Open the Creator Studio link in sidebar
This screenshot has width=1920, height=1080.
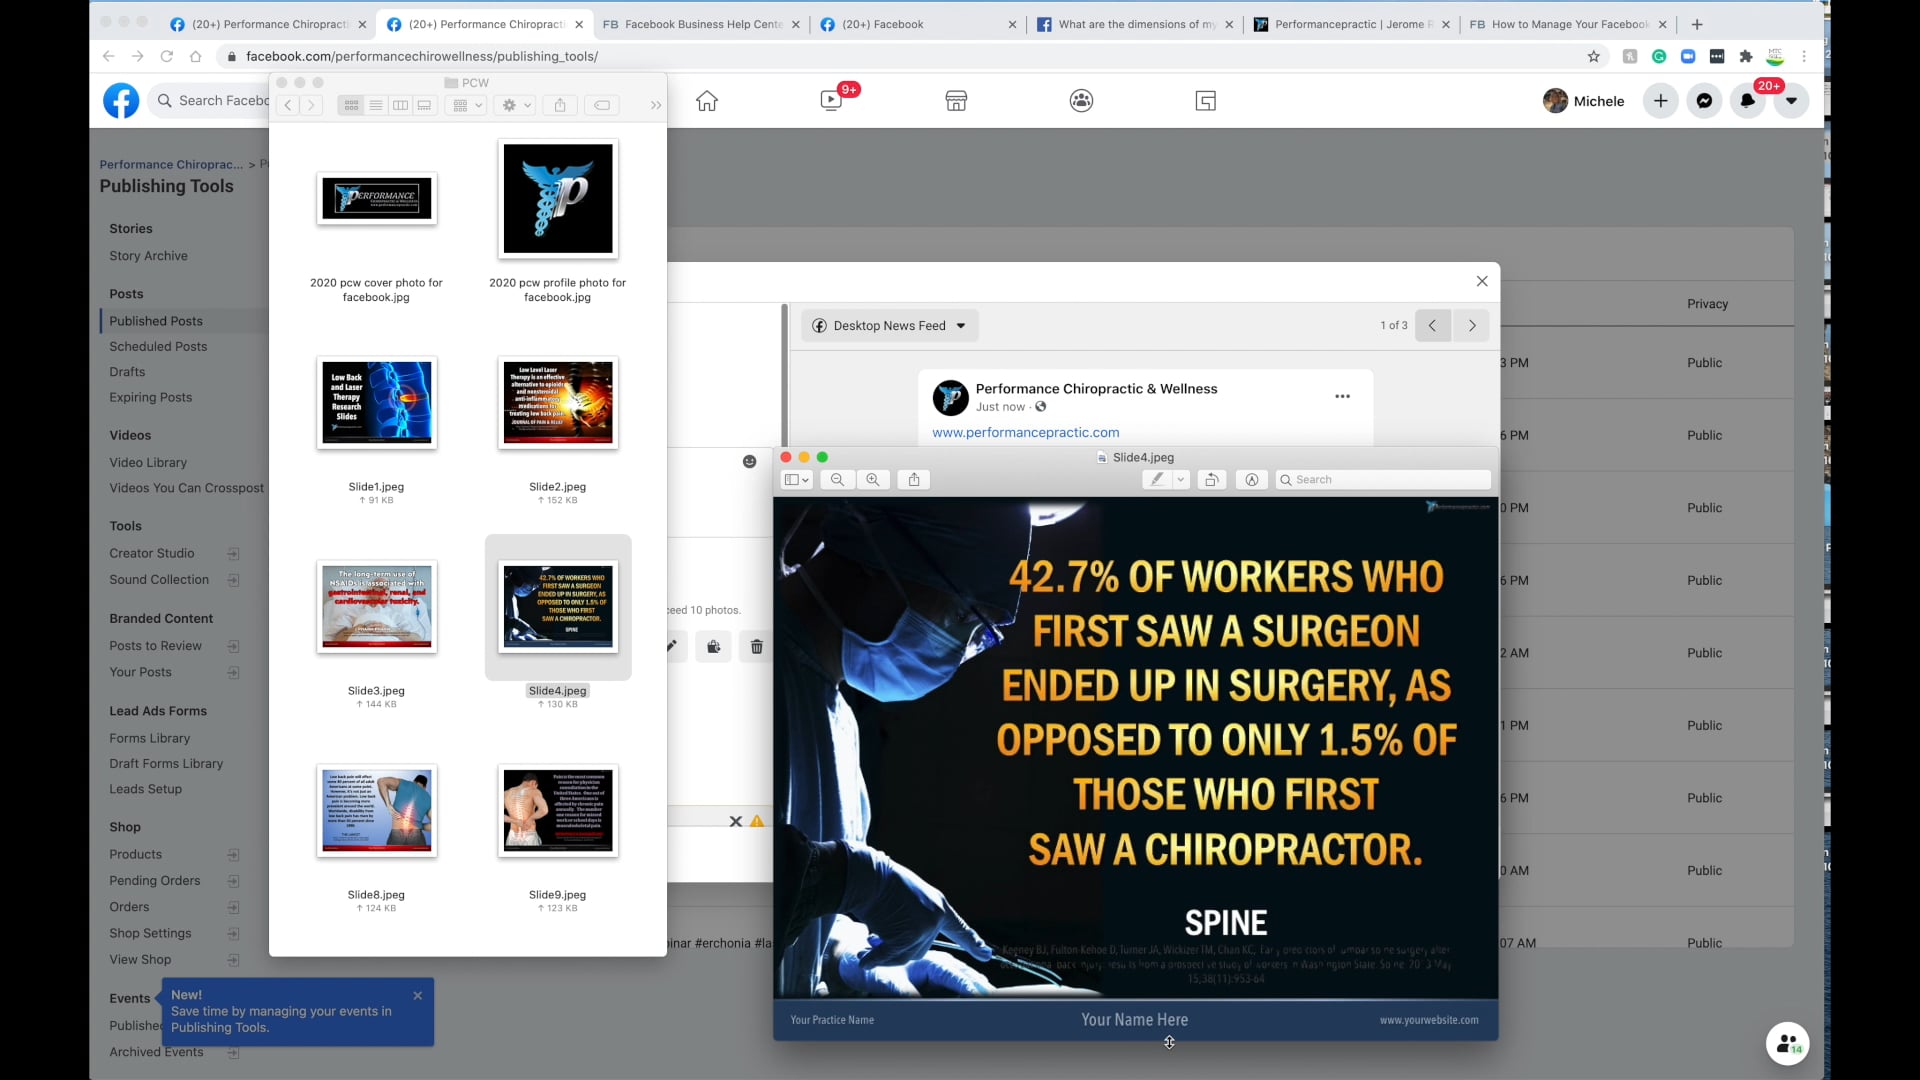(x=152, y=553)
